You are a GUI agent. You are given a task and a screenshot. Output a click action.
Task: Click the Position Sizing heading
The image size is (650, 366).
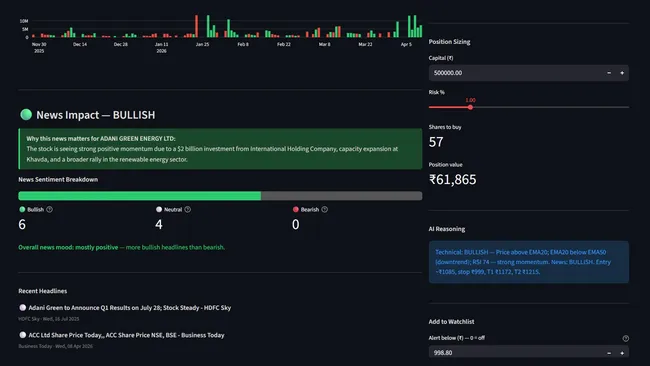[449, 42]
